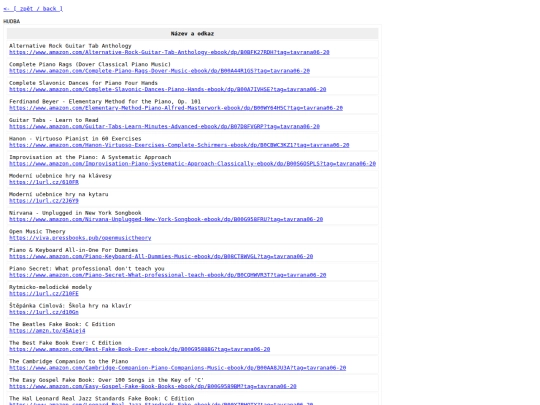Open Piano Secret Amazon link

167,275
